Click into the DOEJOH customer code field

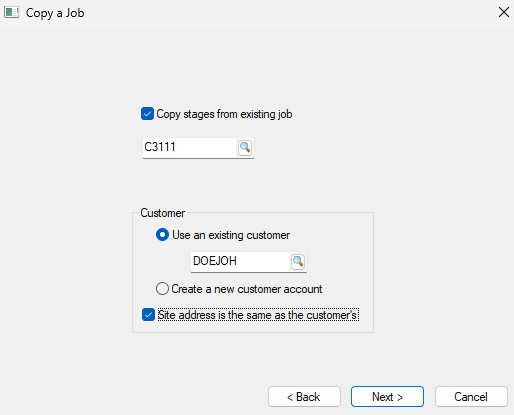tap(240, 262)
